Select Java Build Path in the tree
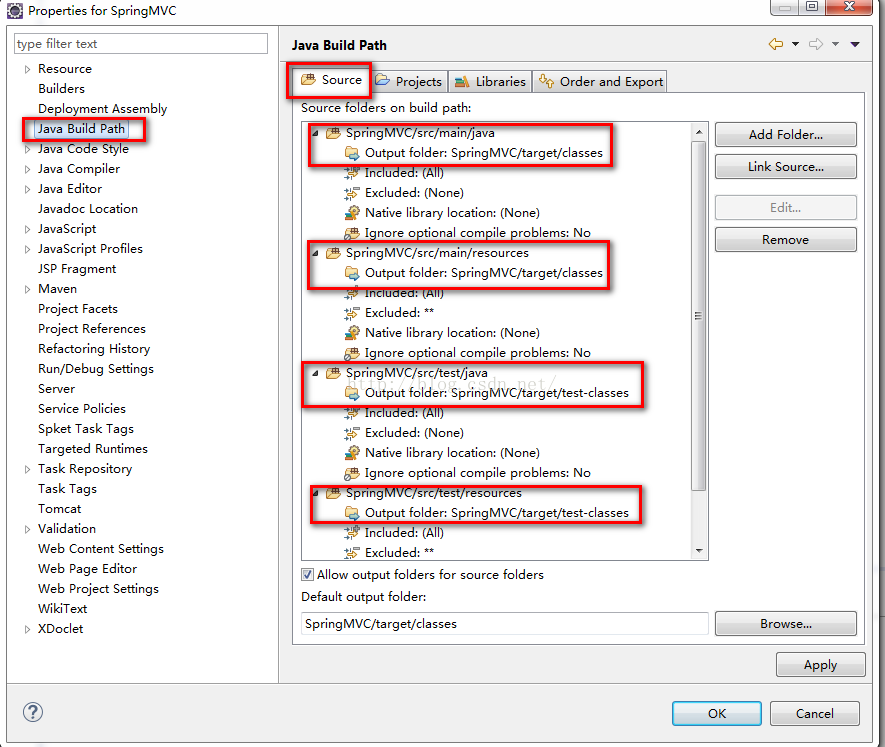The height and width of the screenshot is (747, 885). point(81,129)
